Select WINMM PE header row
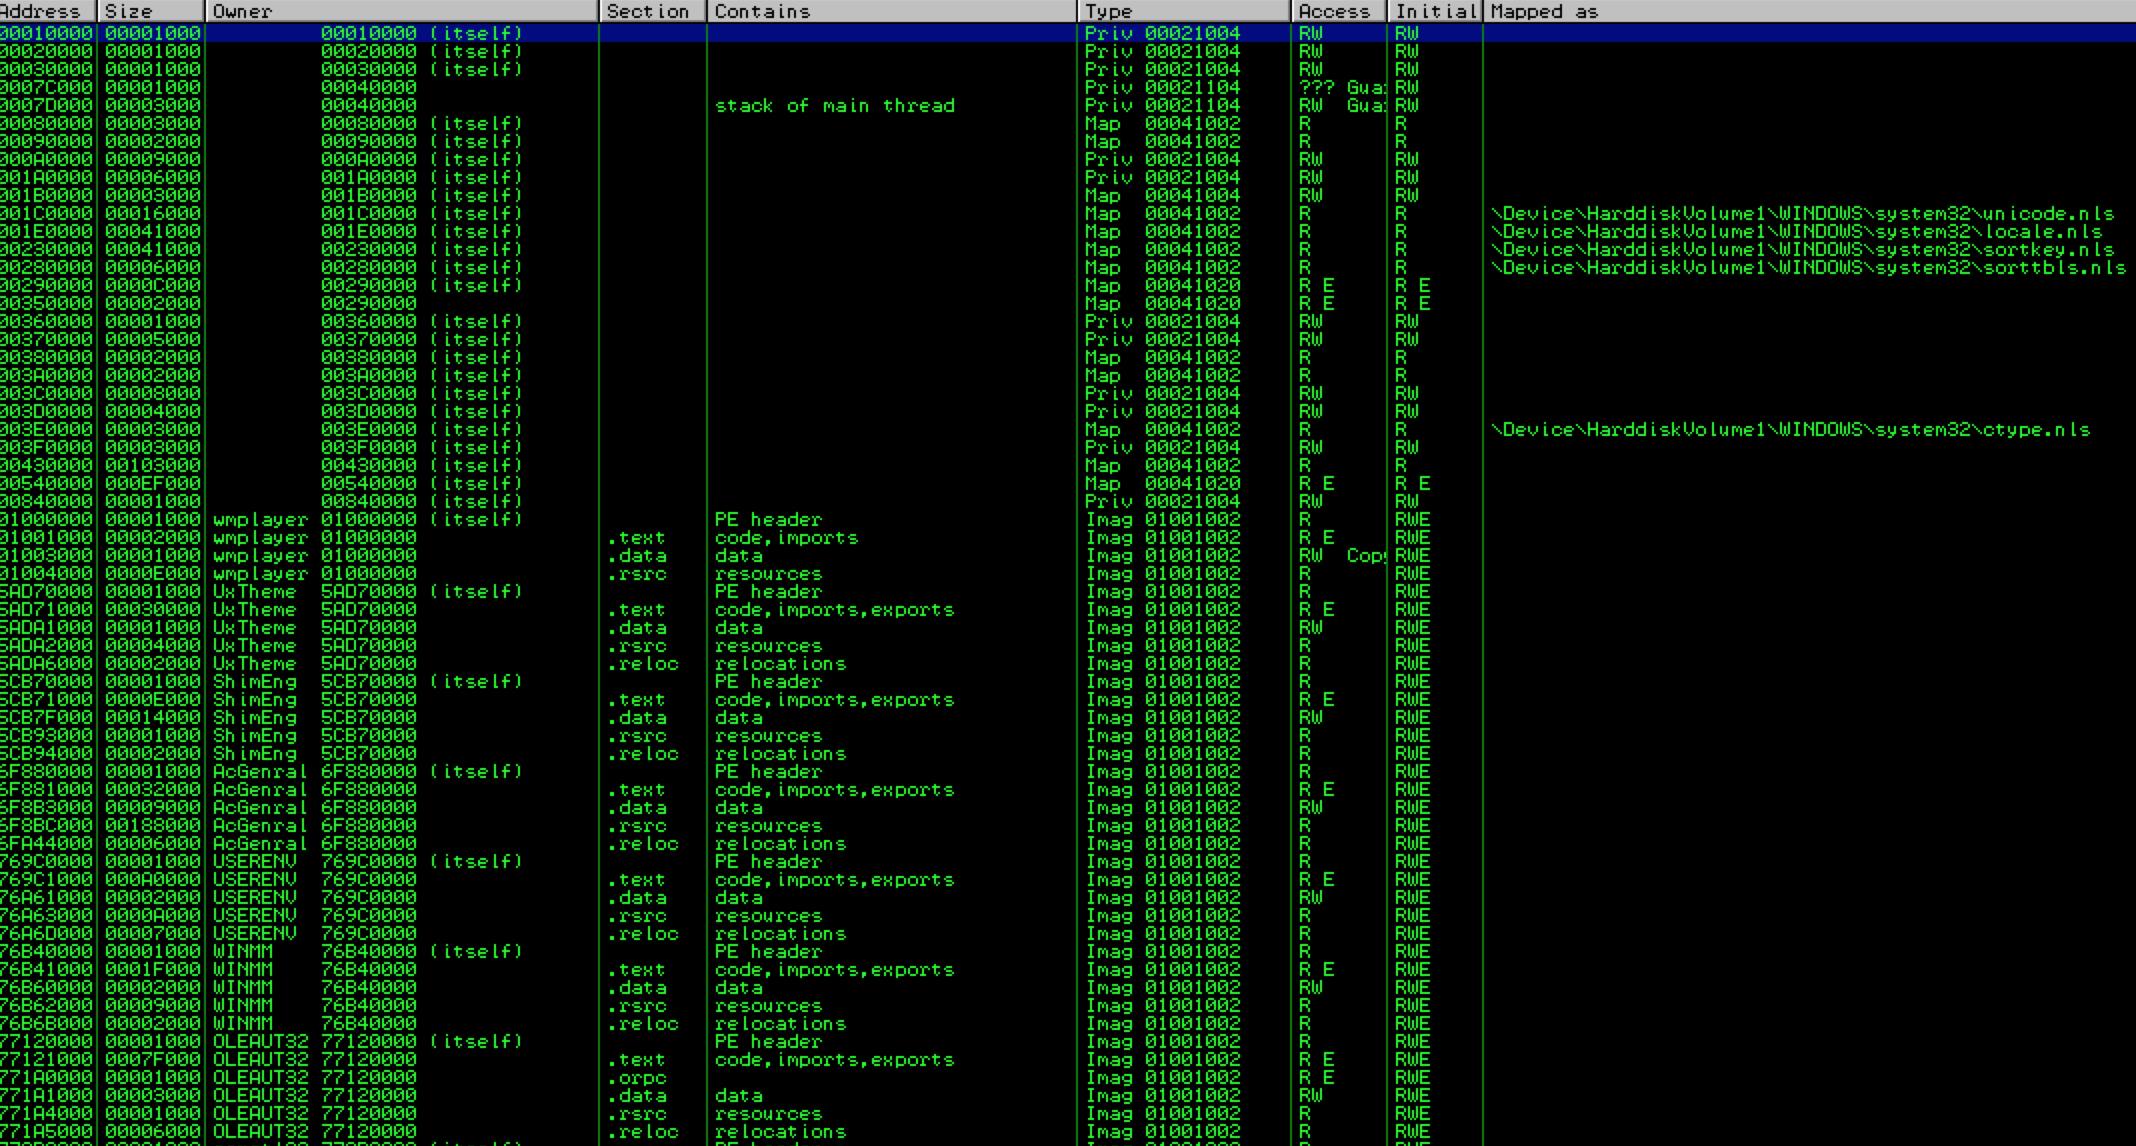This screenshot has height=1146, width=2136. pos(768,952)
